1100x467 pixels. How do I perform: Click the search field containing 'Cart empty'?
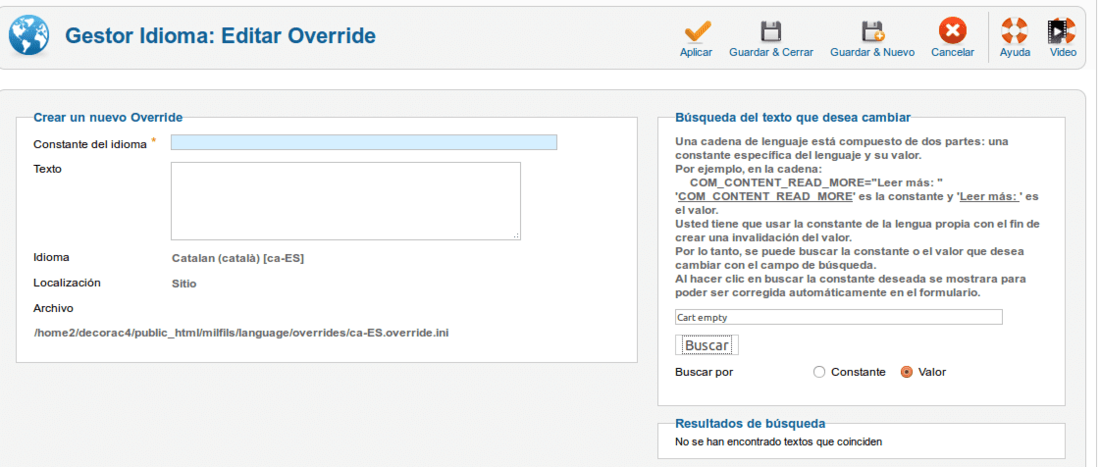tap(838, 317)
